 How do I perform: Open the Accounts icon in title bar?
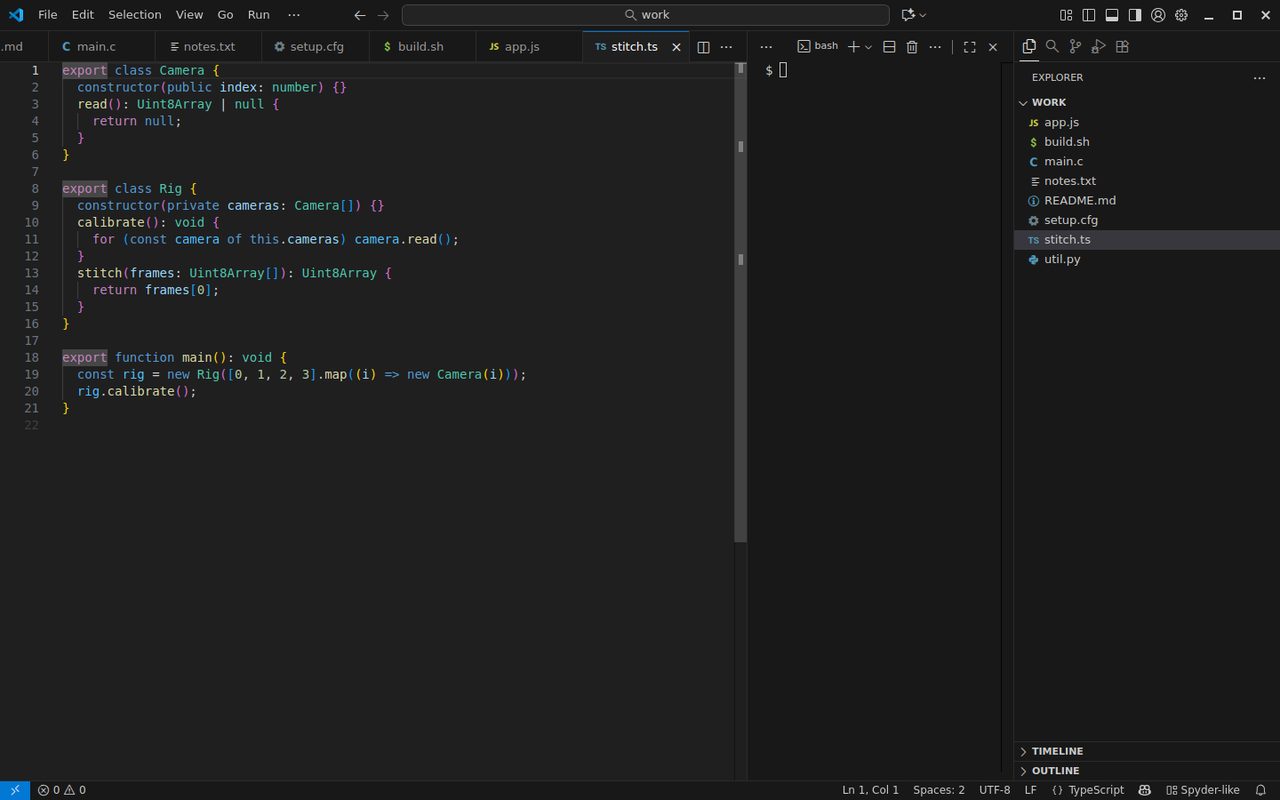point(1158,15)
